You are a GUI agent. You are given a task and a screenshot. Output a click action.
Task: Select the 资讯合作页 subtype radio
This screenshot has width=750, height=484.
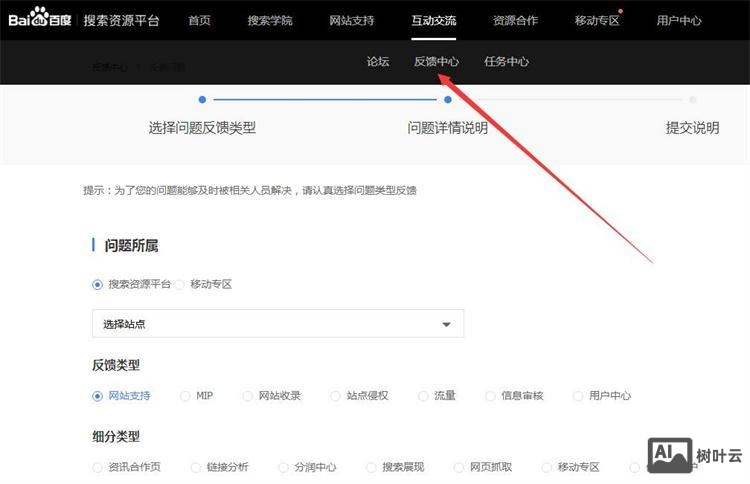point(97,467)
